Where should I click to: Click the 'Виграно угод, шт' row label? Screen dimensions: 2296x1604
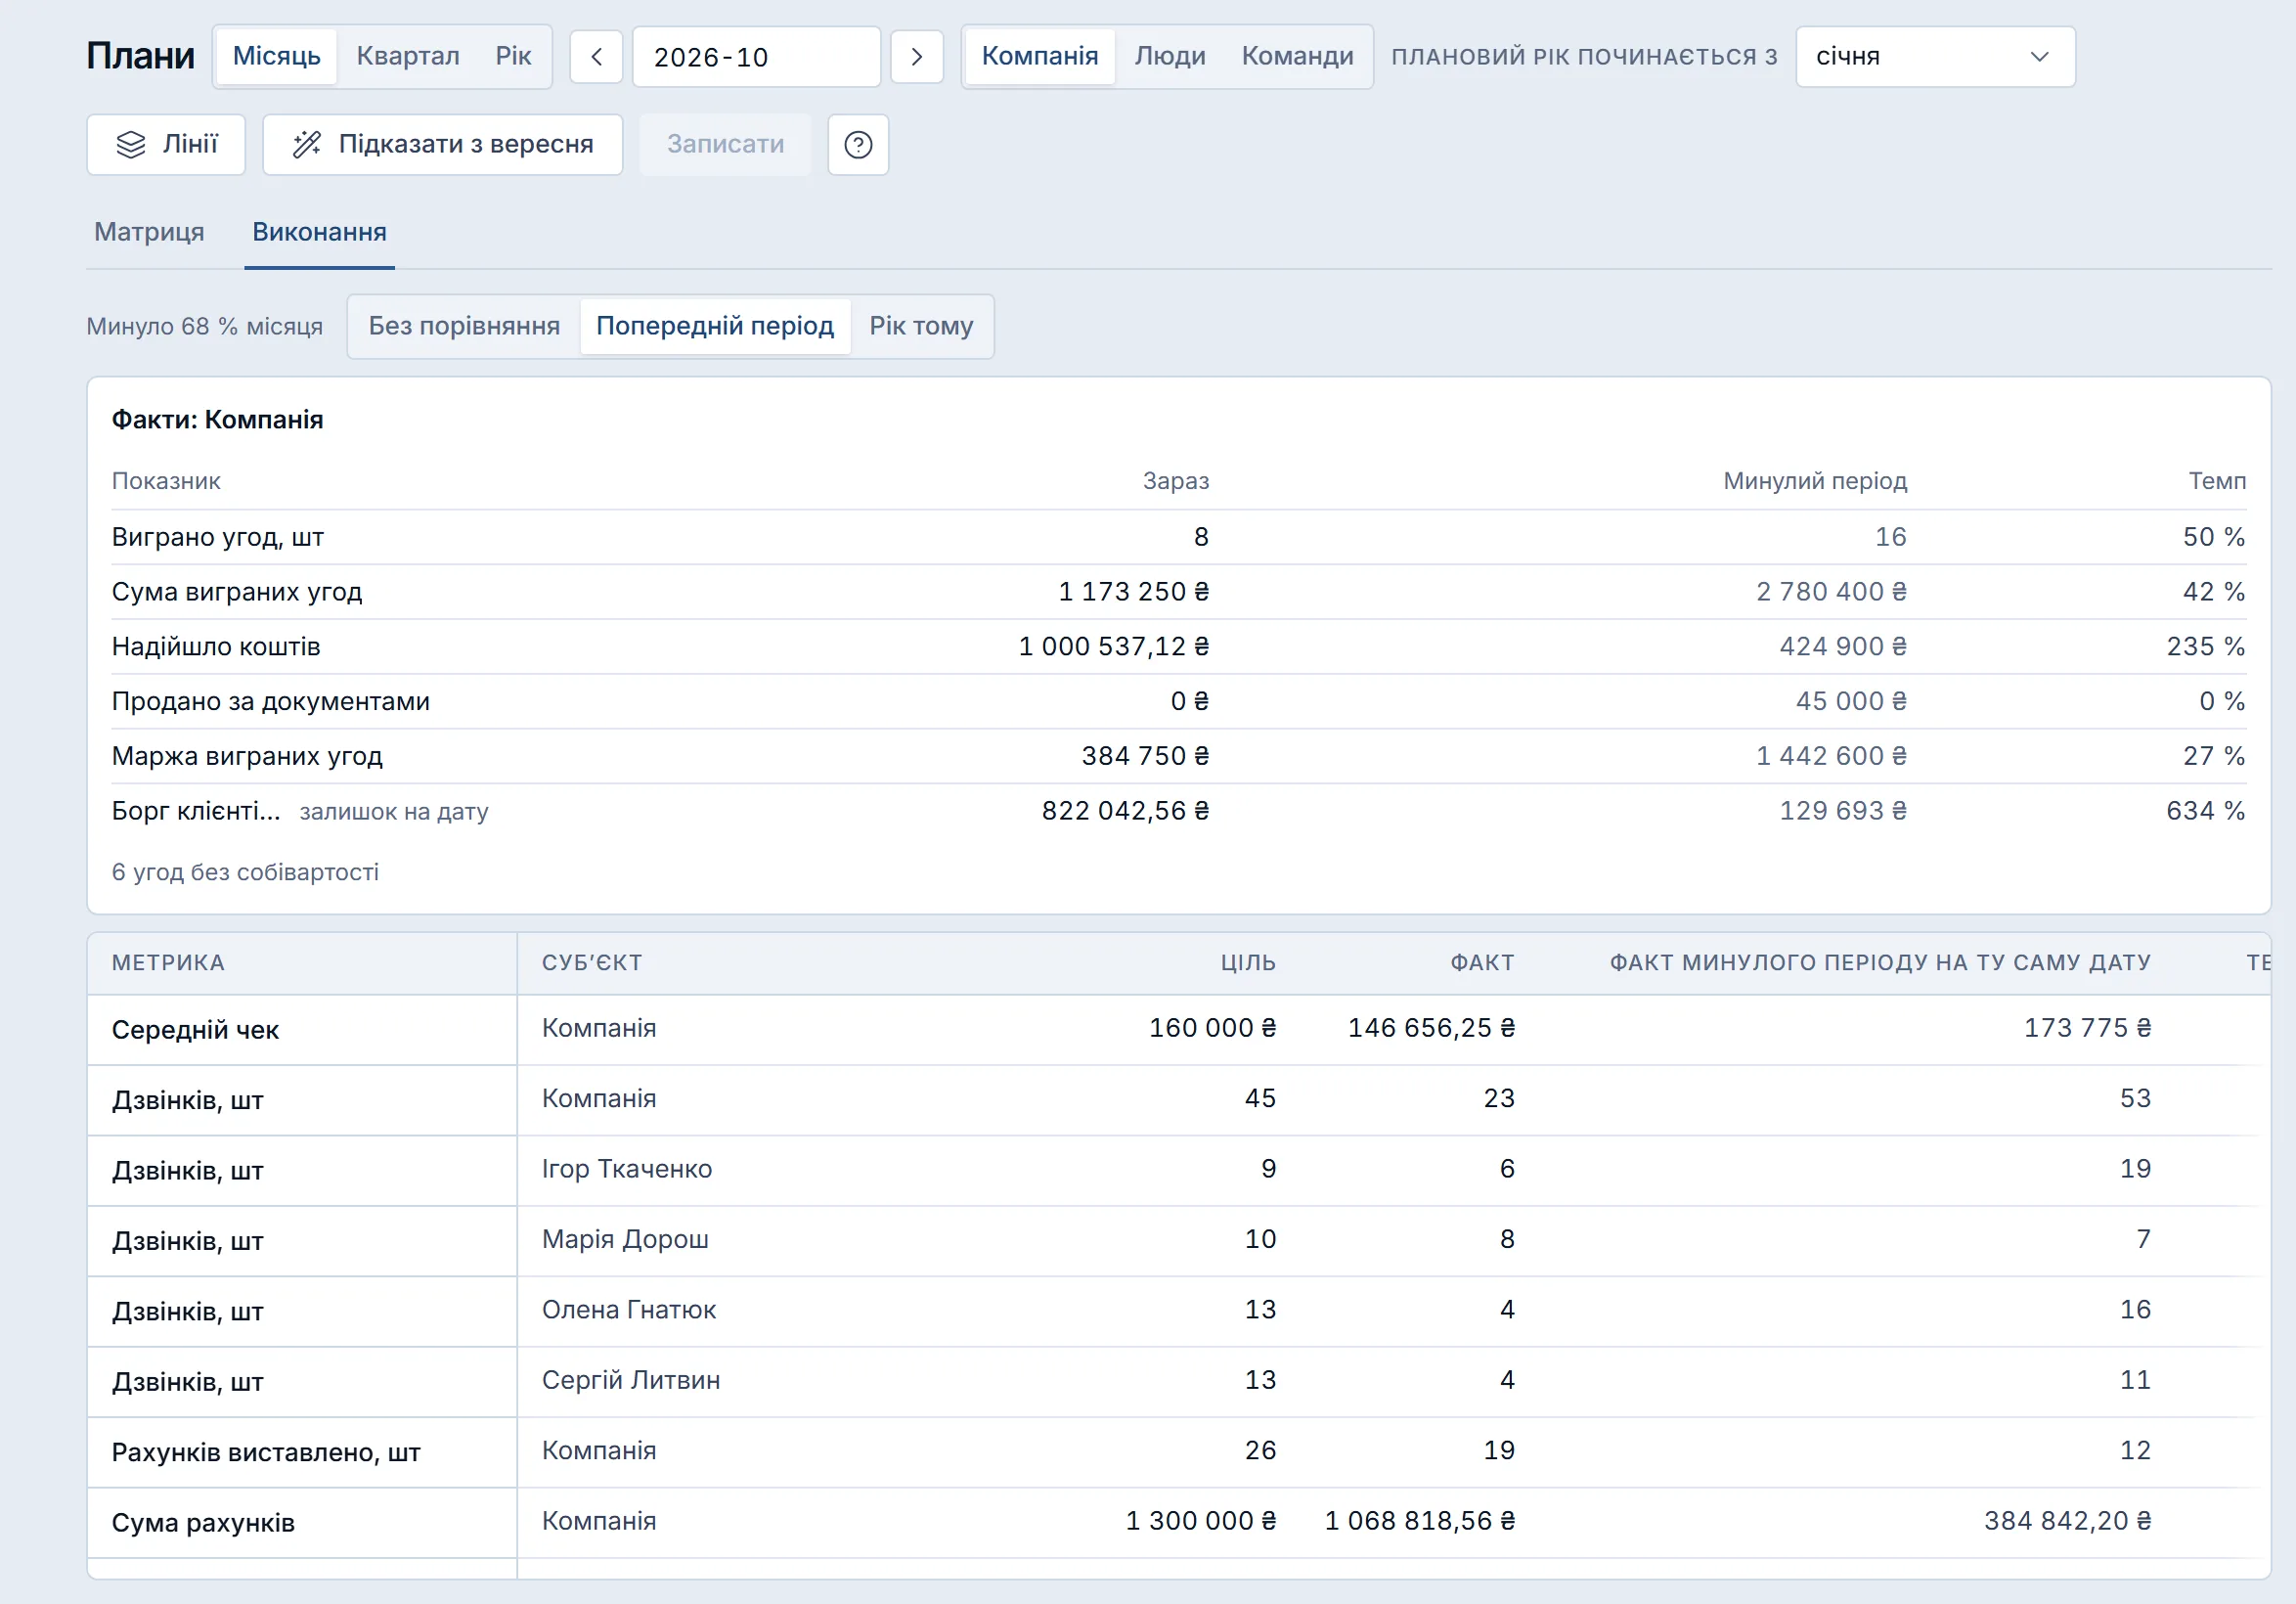click(218, 537)
